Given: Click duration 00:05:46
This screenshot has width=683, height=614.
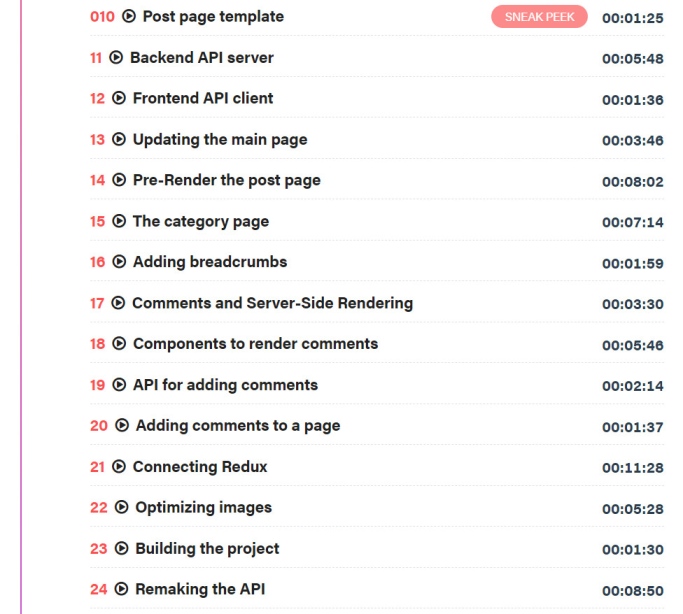Looking at the screenshot, I should coord(633,345).
